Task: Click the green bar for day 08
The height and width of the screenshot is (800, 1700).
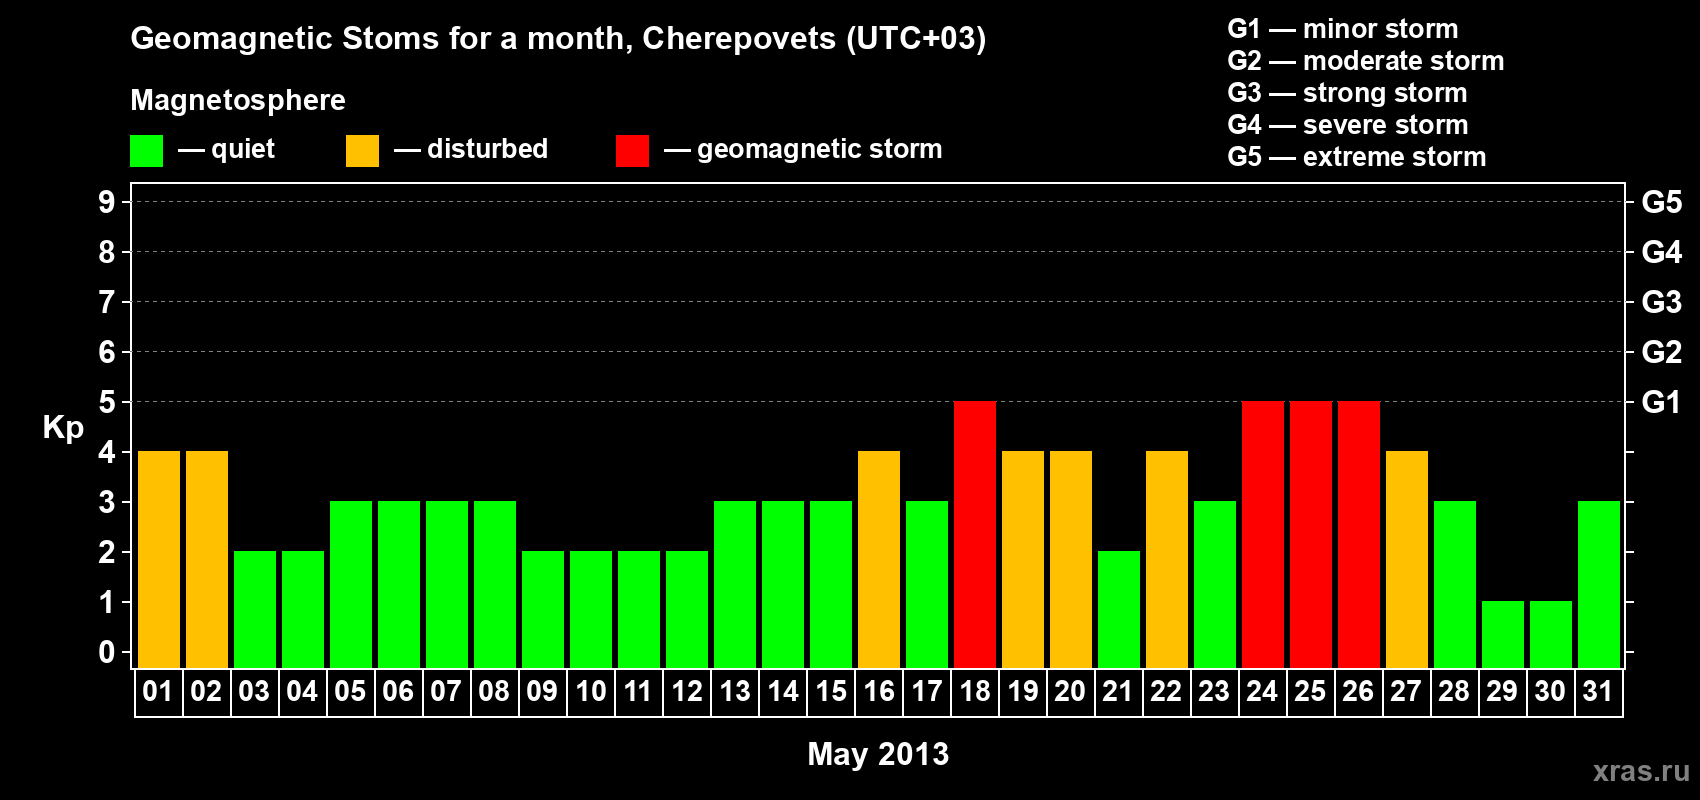Action: tap(495, 584)
